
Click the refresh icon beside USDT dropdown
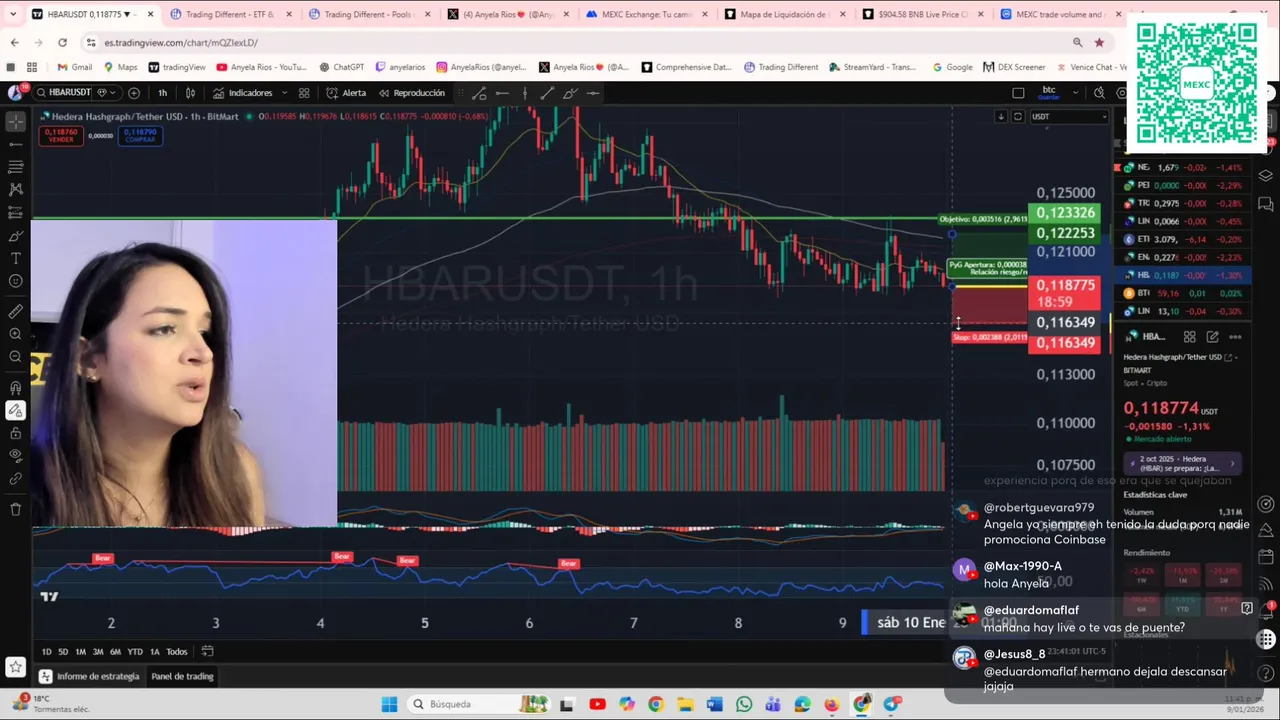point(1018,117)
